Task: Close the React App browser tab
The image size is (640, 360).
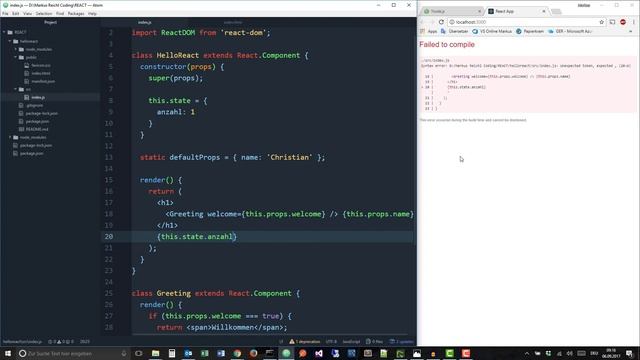Action: (x=544, y=11)
